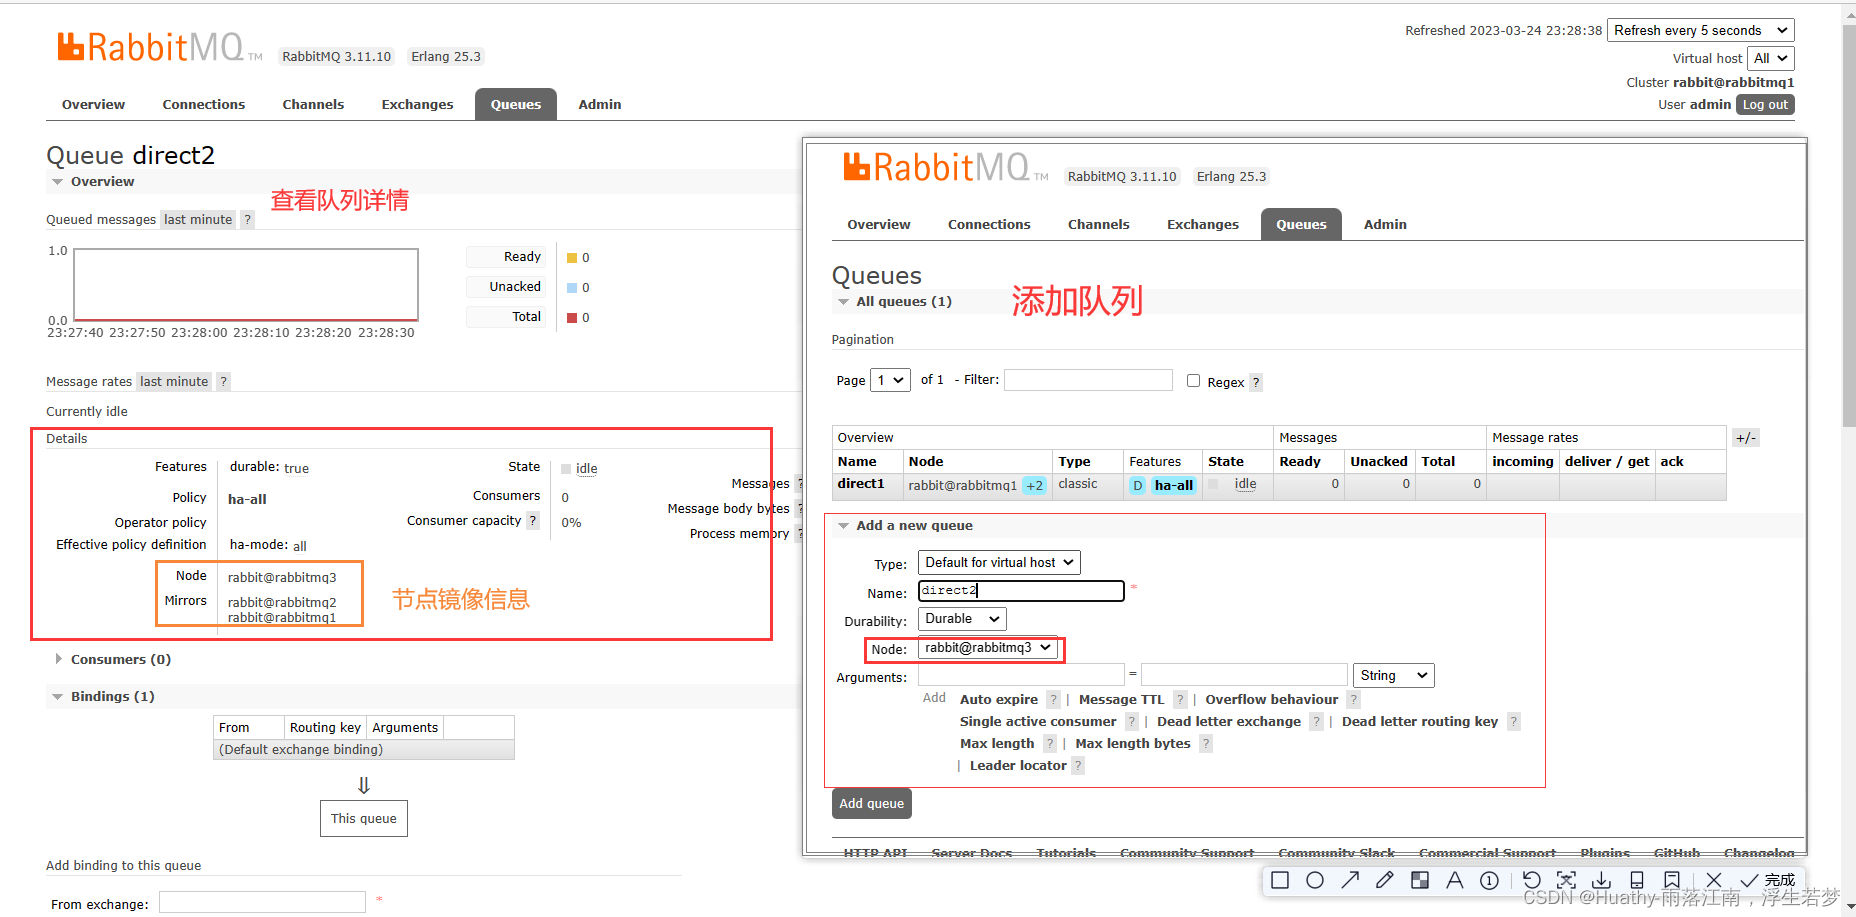Screen dimensions: 1856x917
Task: Select the ellipse annotation tool
Action: pos(1315,880)
